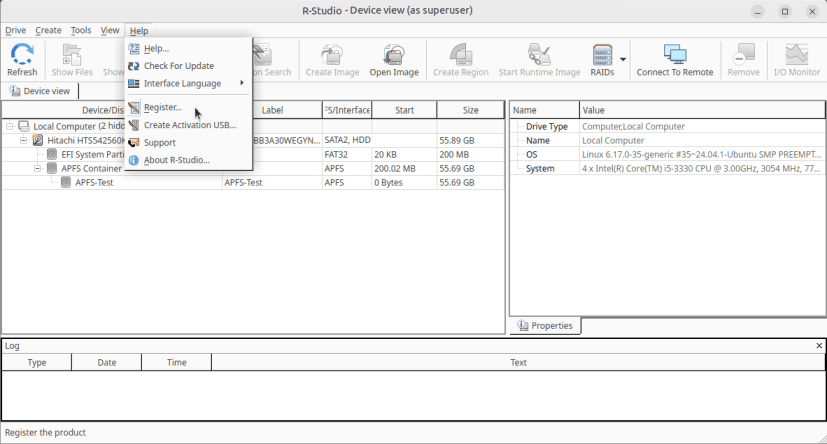Open the Create menu
The image size is (827, 444).
(48, 31)
